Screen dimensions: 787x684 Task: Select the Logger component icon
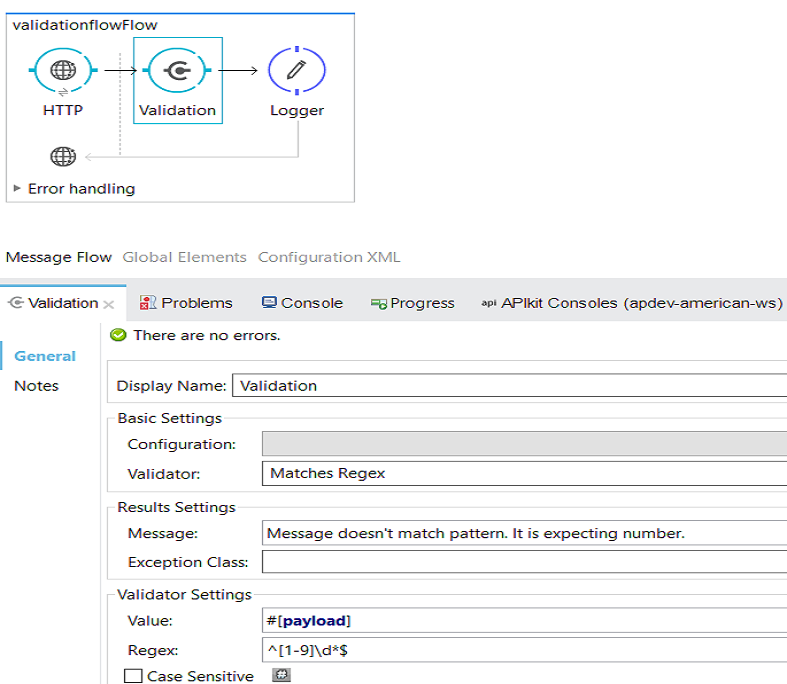[x=296, y=70]
